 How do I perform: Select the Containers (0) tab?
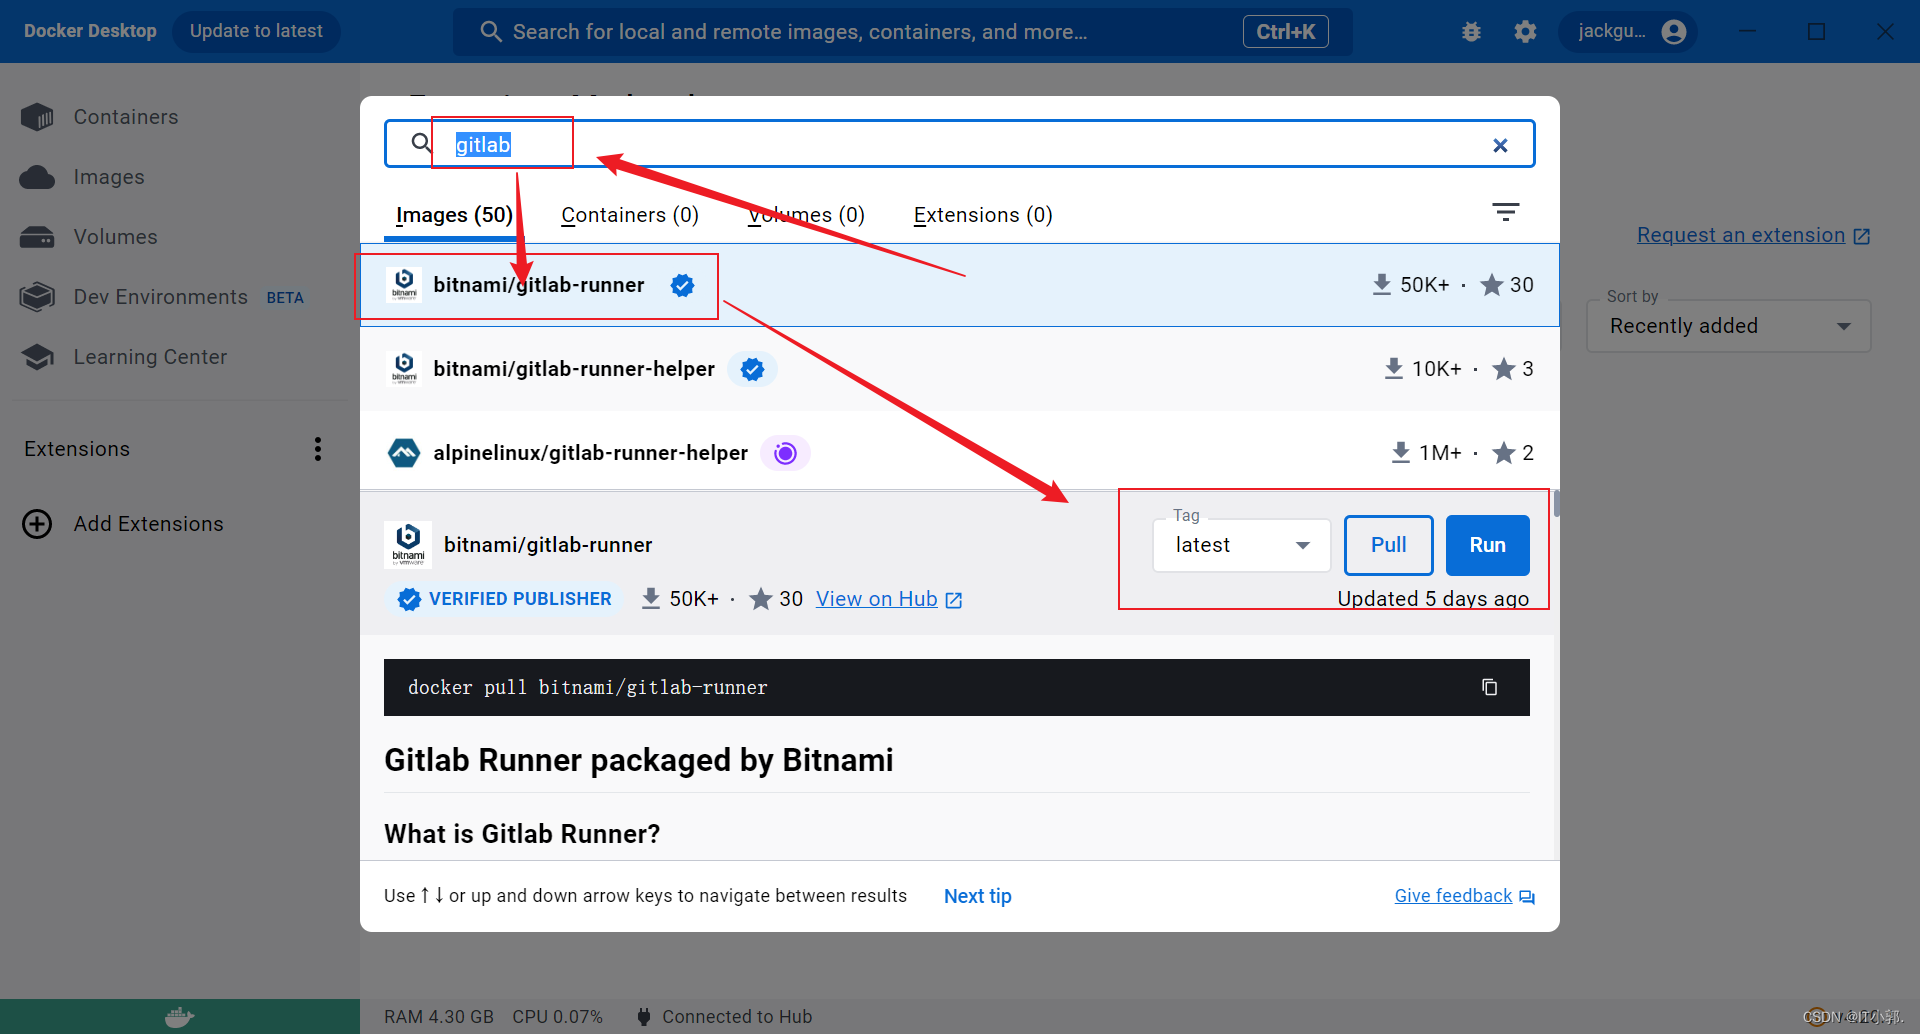(630, 215)
